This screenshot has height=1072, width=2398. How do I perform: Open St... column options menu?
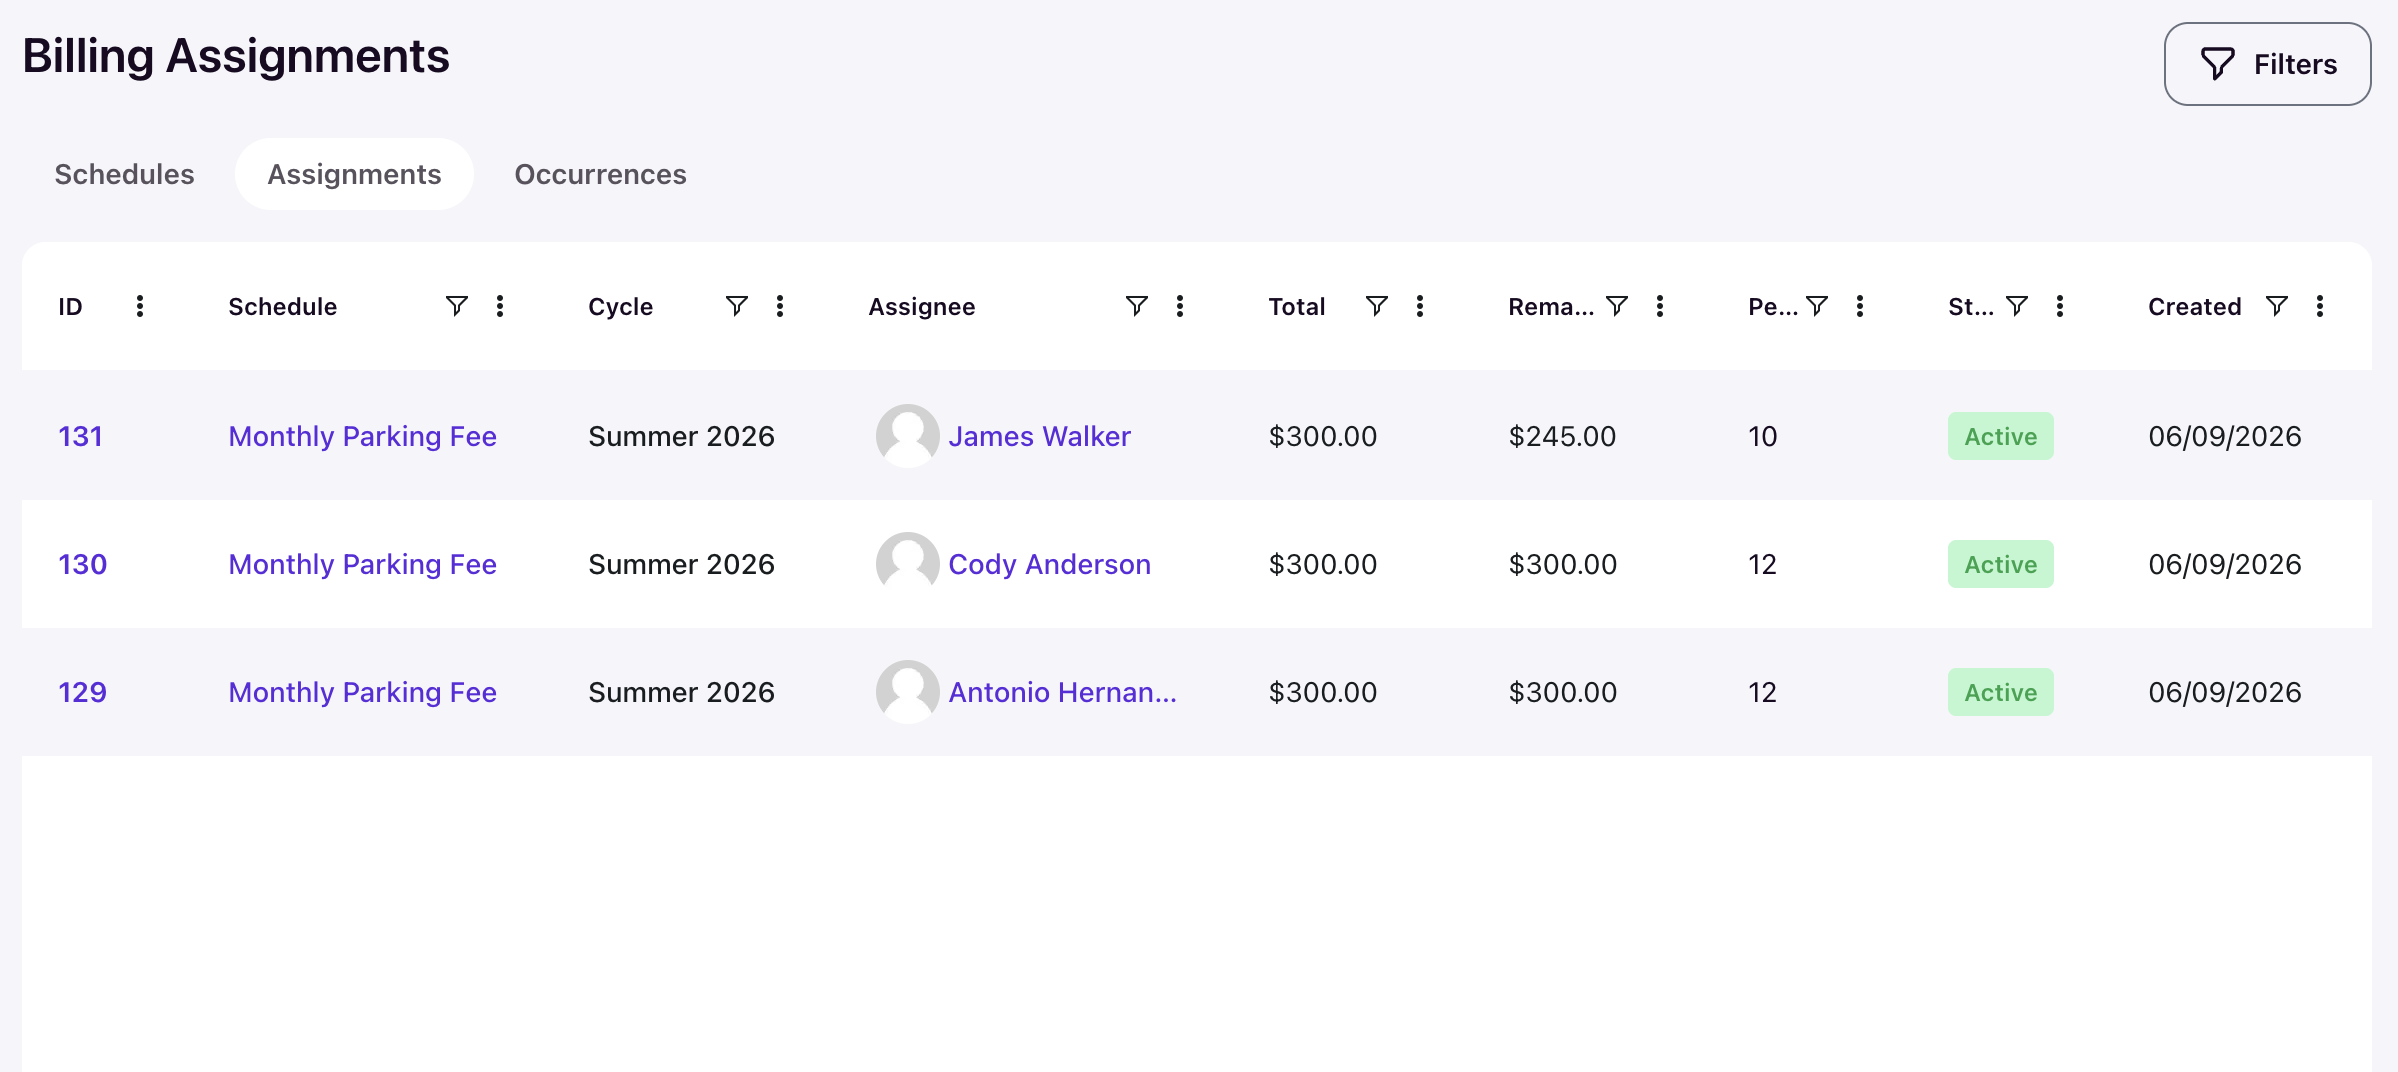(2060, 306)
